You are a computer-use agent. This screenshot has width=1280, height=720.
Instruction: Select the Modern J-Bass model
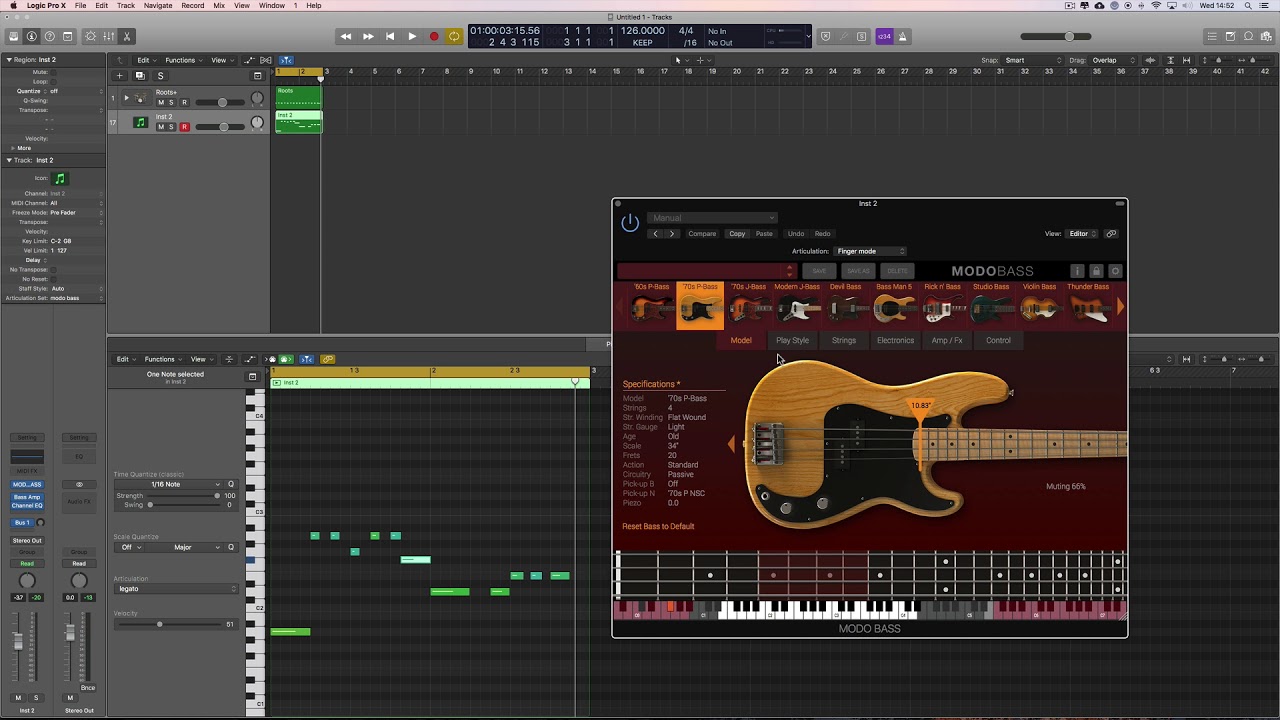[x=797, y=305]
